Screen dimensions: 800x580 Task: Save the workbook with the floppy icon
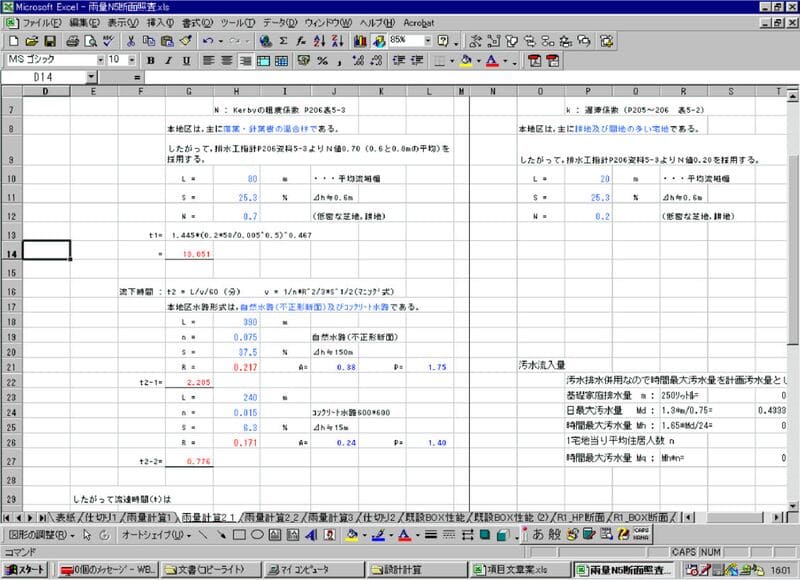click(49, 41)
